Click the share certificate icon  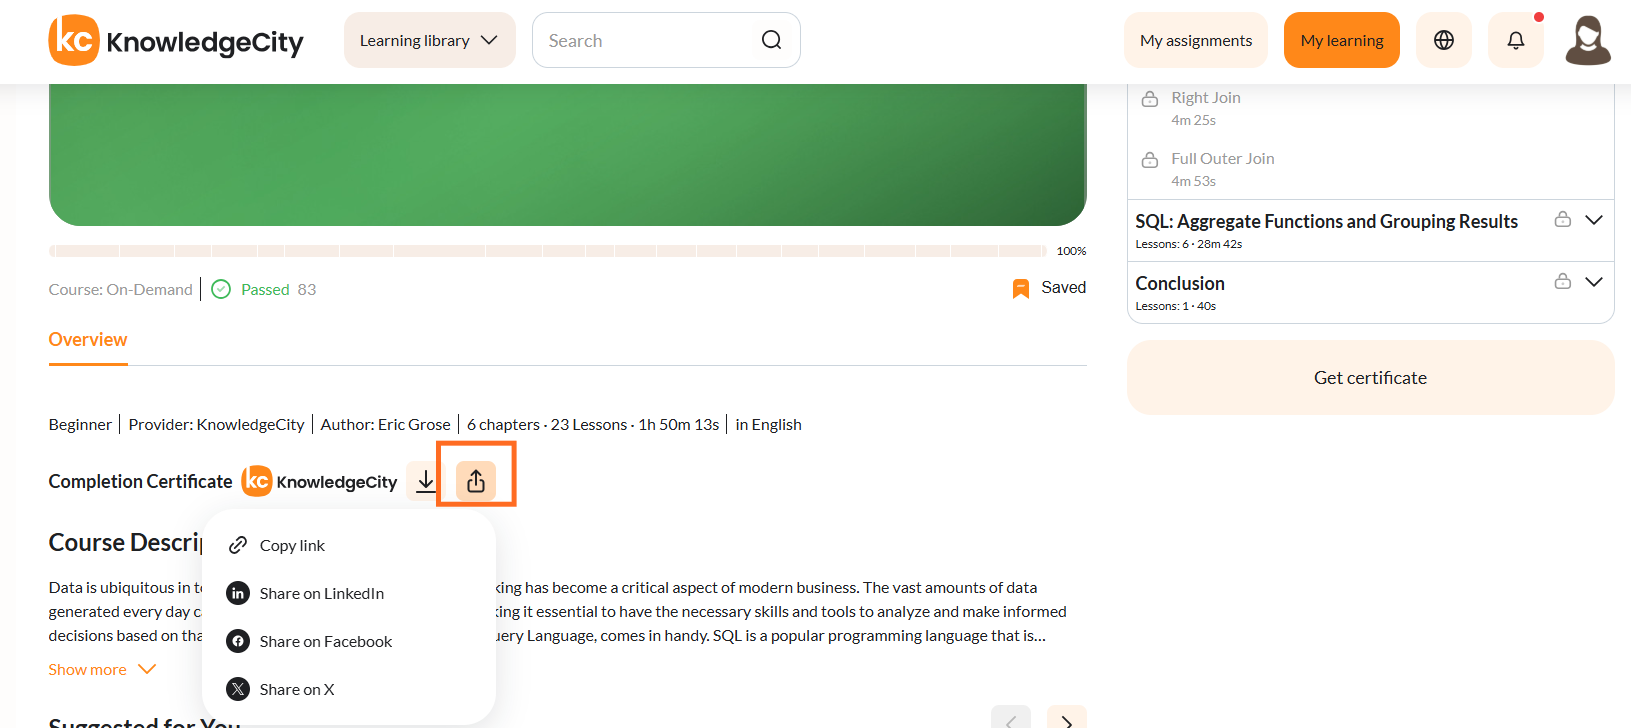coord(476,481)
